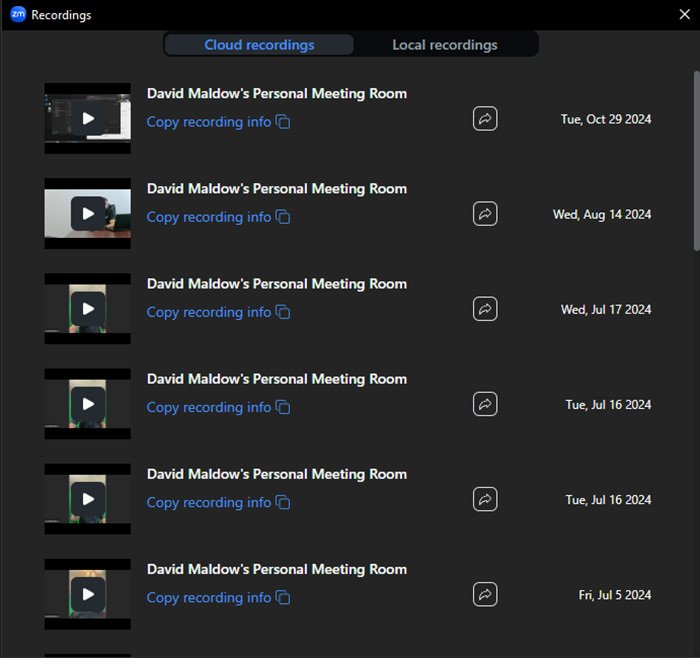Play the Oct 29 2024 recording

click(x=88, y=118)
